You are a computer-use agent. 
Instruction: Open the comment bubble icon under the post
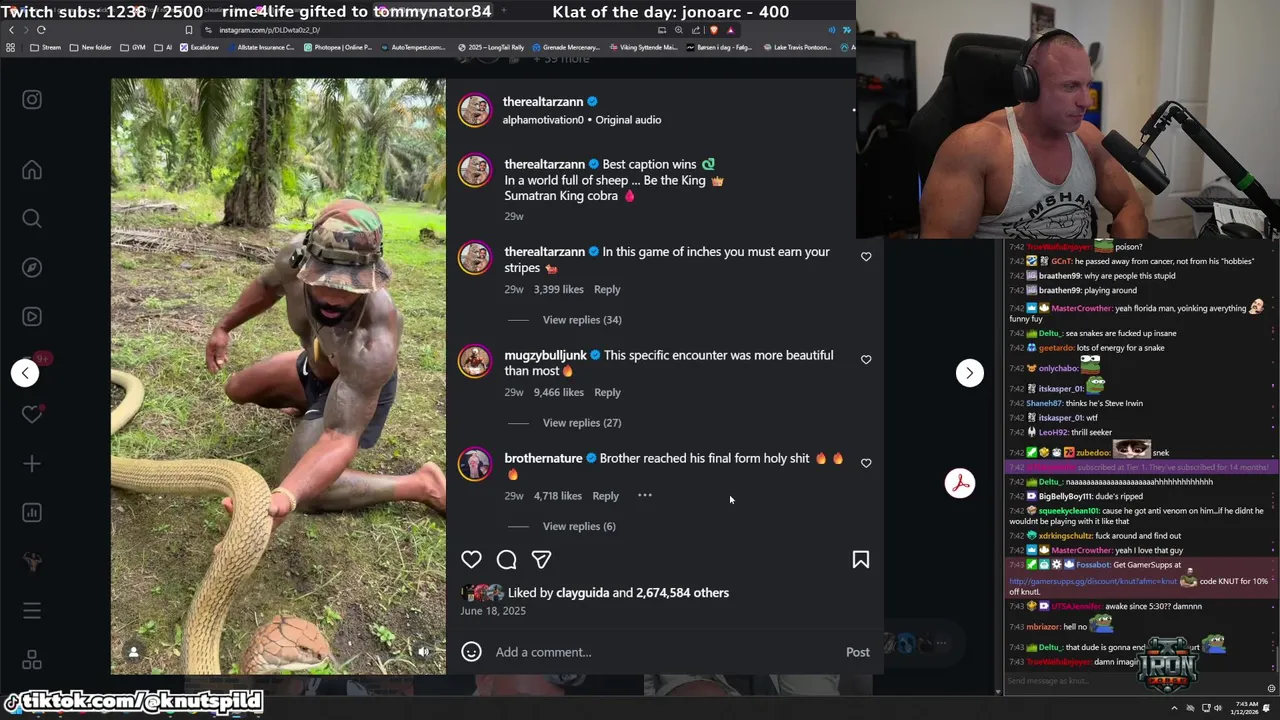[507, 560]
